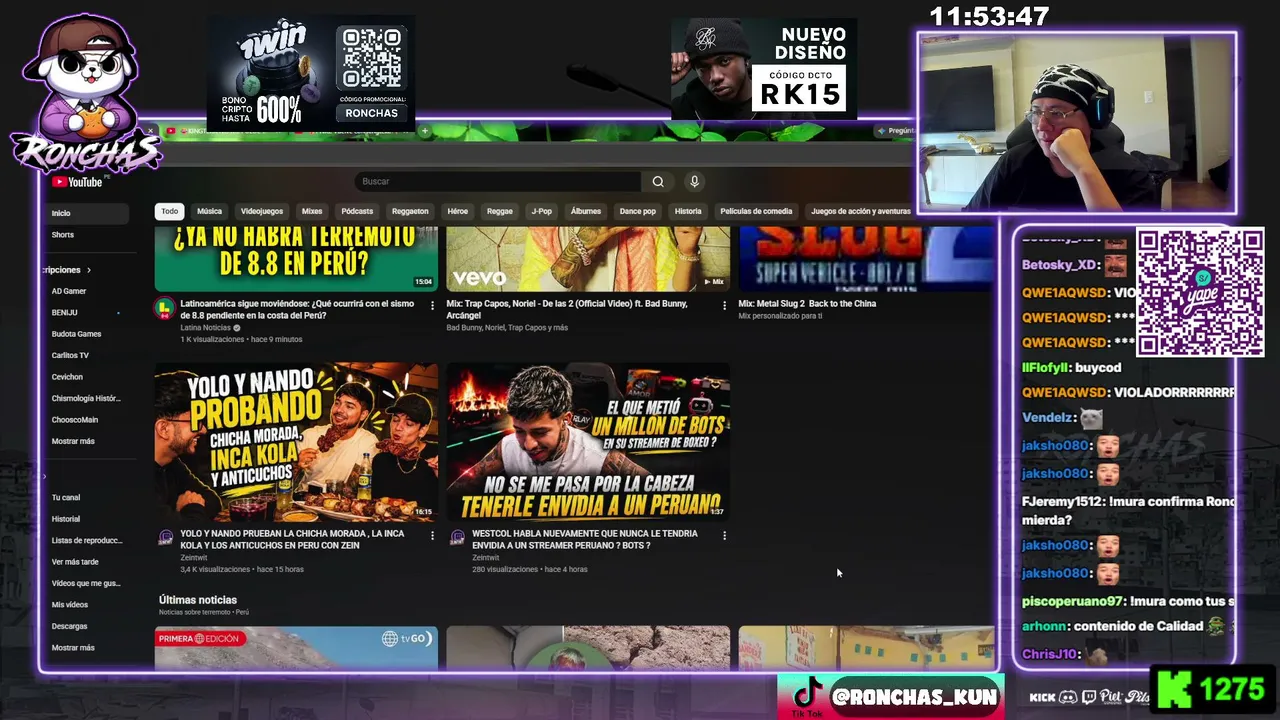Play the Un Millón de Bots thumbnail
The width and height of the screenshot is (1280, 720).
pyautogui.click(x=588, y=442)
